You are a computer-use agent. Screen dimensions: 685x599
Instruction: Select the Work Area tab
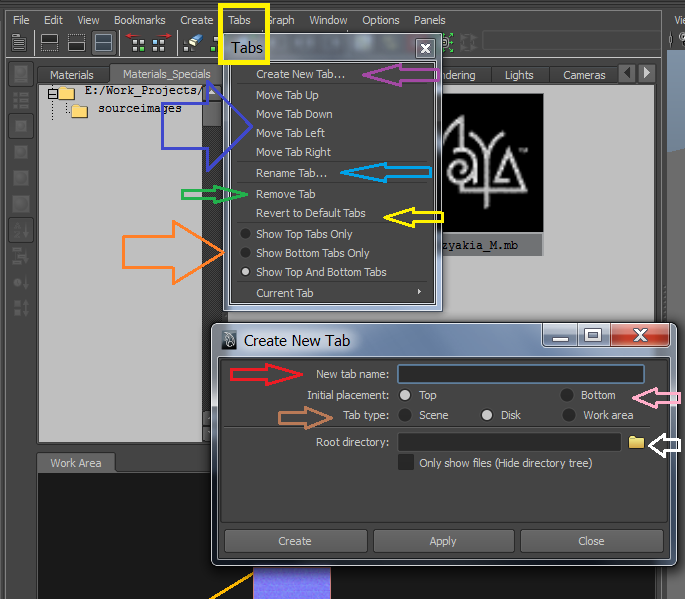click(76, 463)
